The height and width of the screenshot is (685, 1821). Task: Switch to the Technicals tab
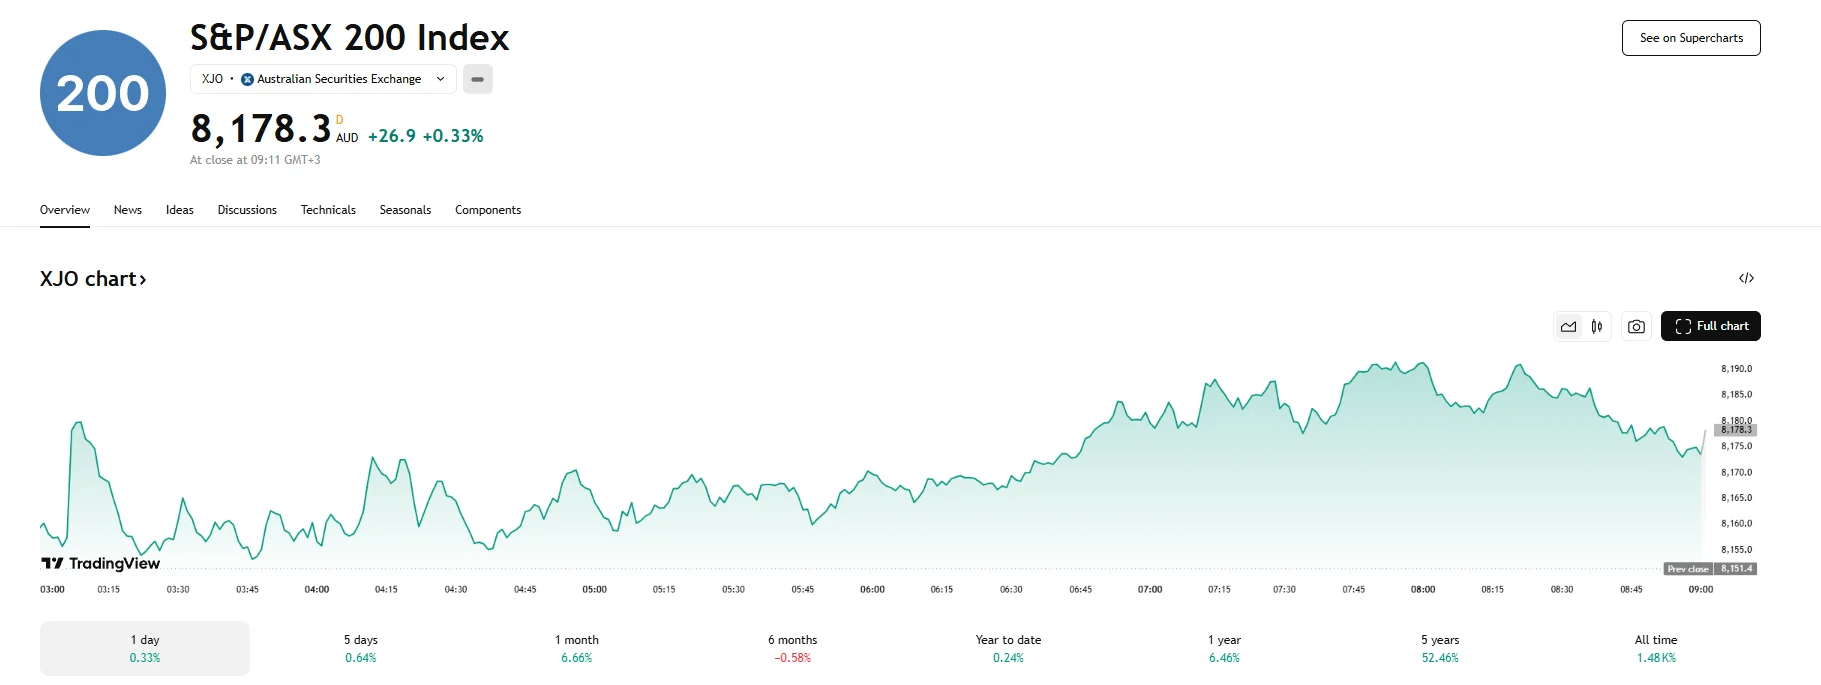point(328,210)
